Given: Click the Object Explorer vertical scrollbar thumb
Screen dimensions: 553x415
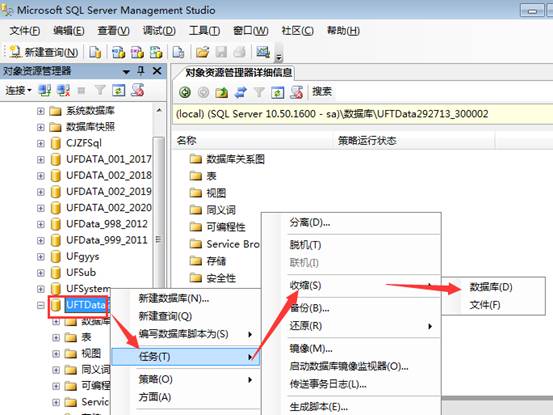Looking at the screenshot, I should click(159, 212).
